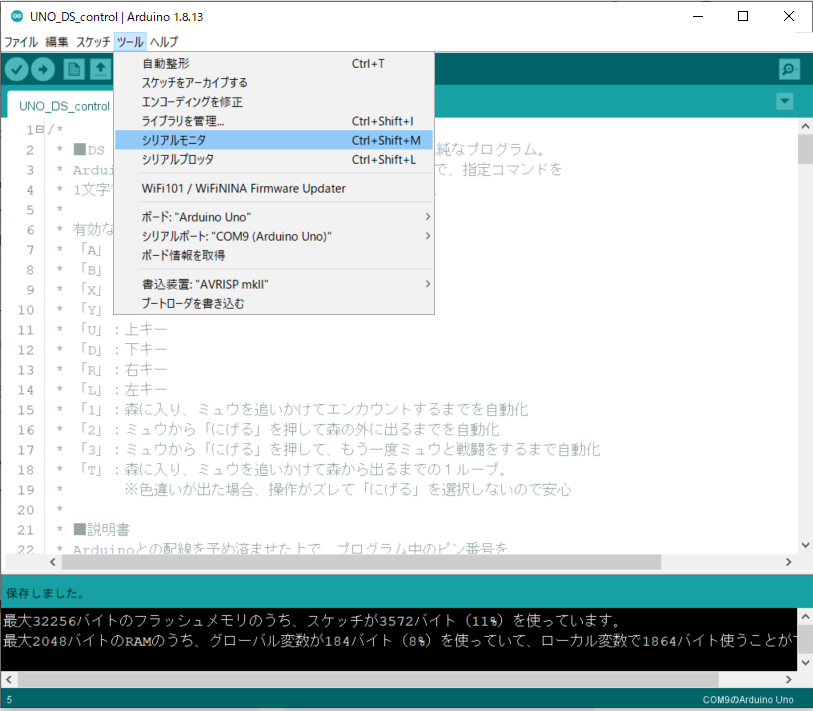The height and width of the screenshot is (711, 813).
Task: Click editor vertical scrollbar down arrow
Action: point(805,545)
